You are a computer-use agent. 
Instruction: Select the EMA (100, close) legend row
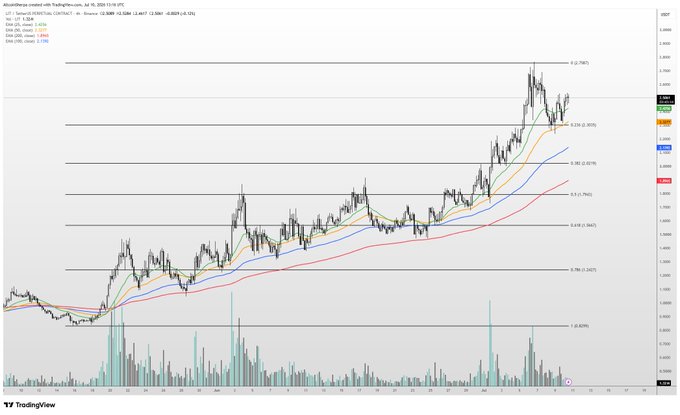(27, 41)
